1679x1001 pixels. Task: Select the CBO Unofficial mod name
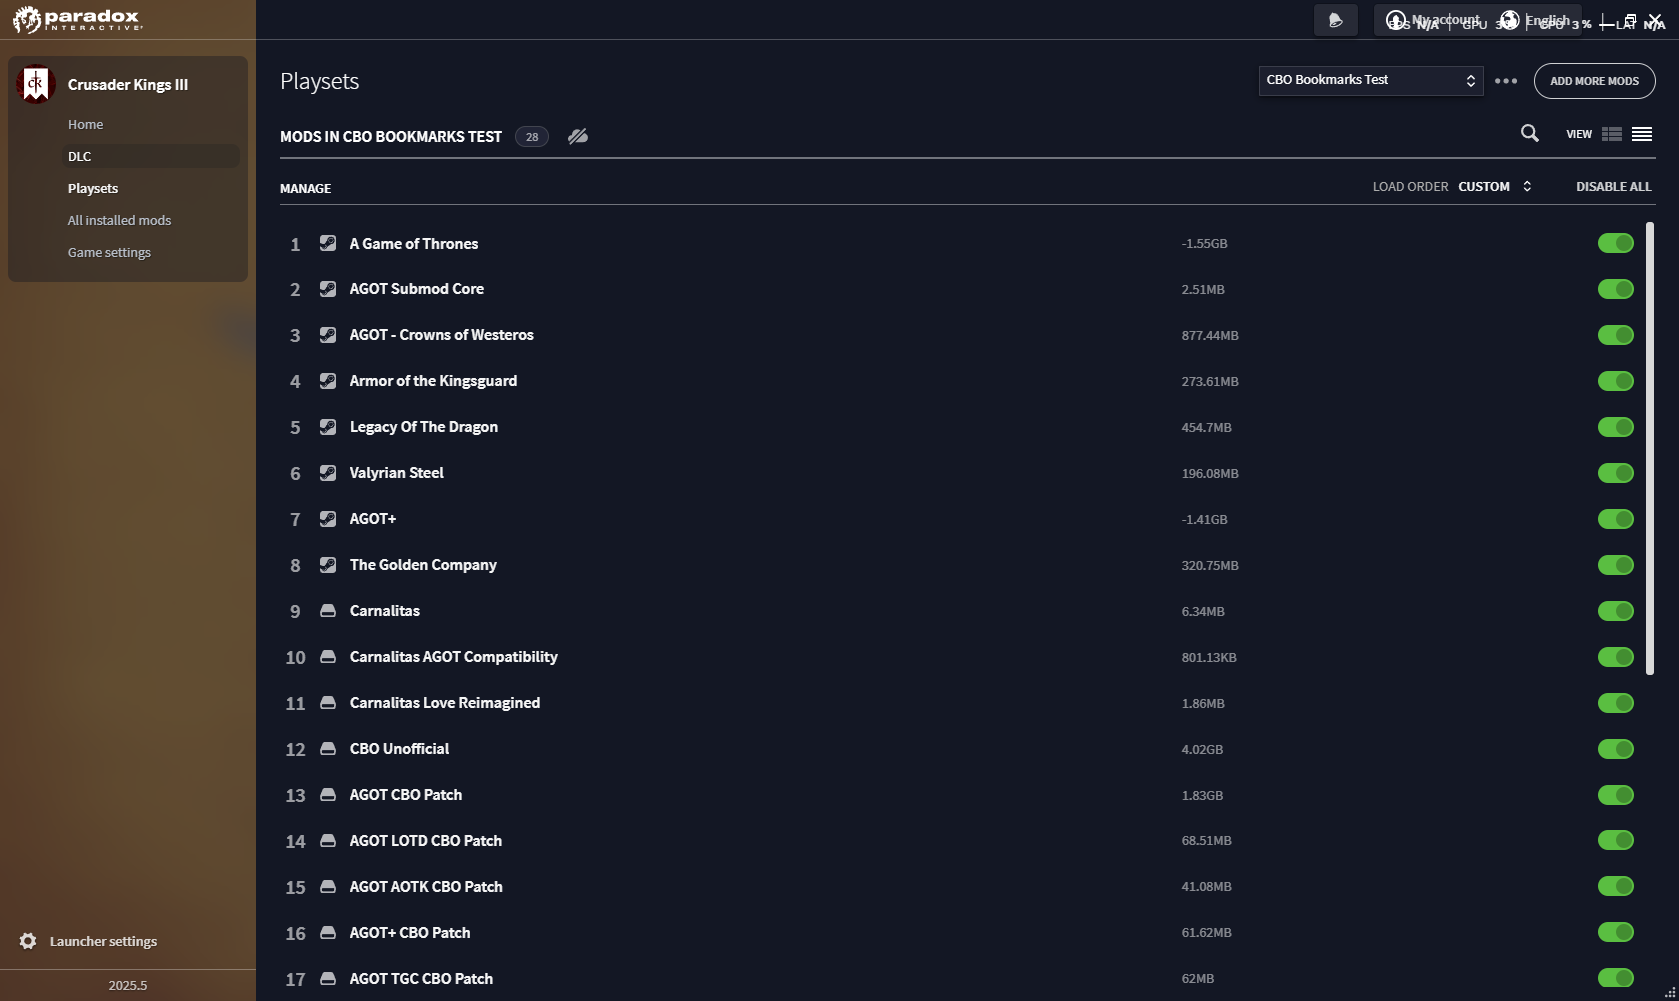(x=400, y=749)
